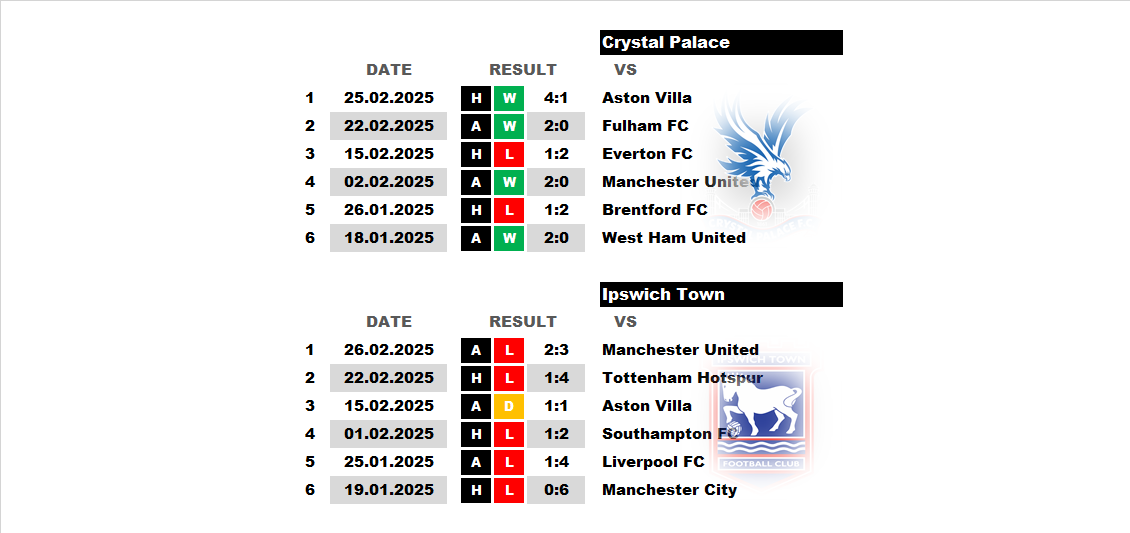Viewport: 1130px width, 533px height.
Task: Select the Ipswich Town header bar
Action: click(721, 295)
